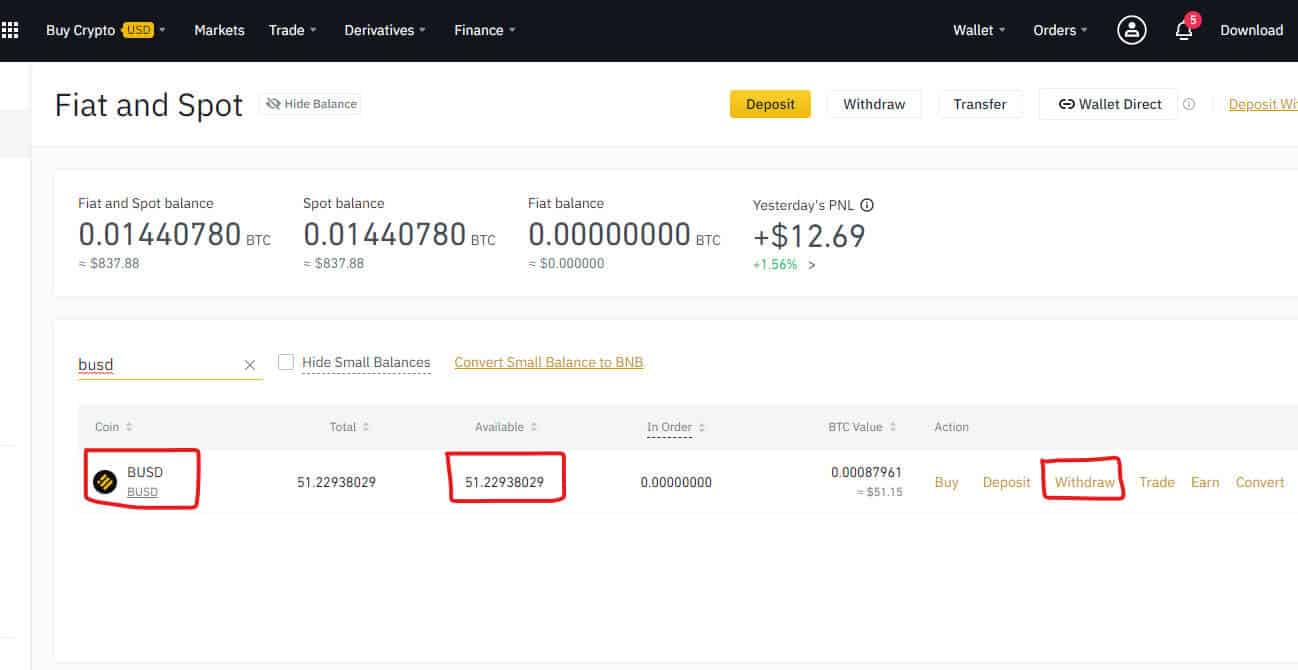Expand the Trade menu dropdown

pos(292,30)
